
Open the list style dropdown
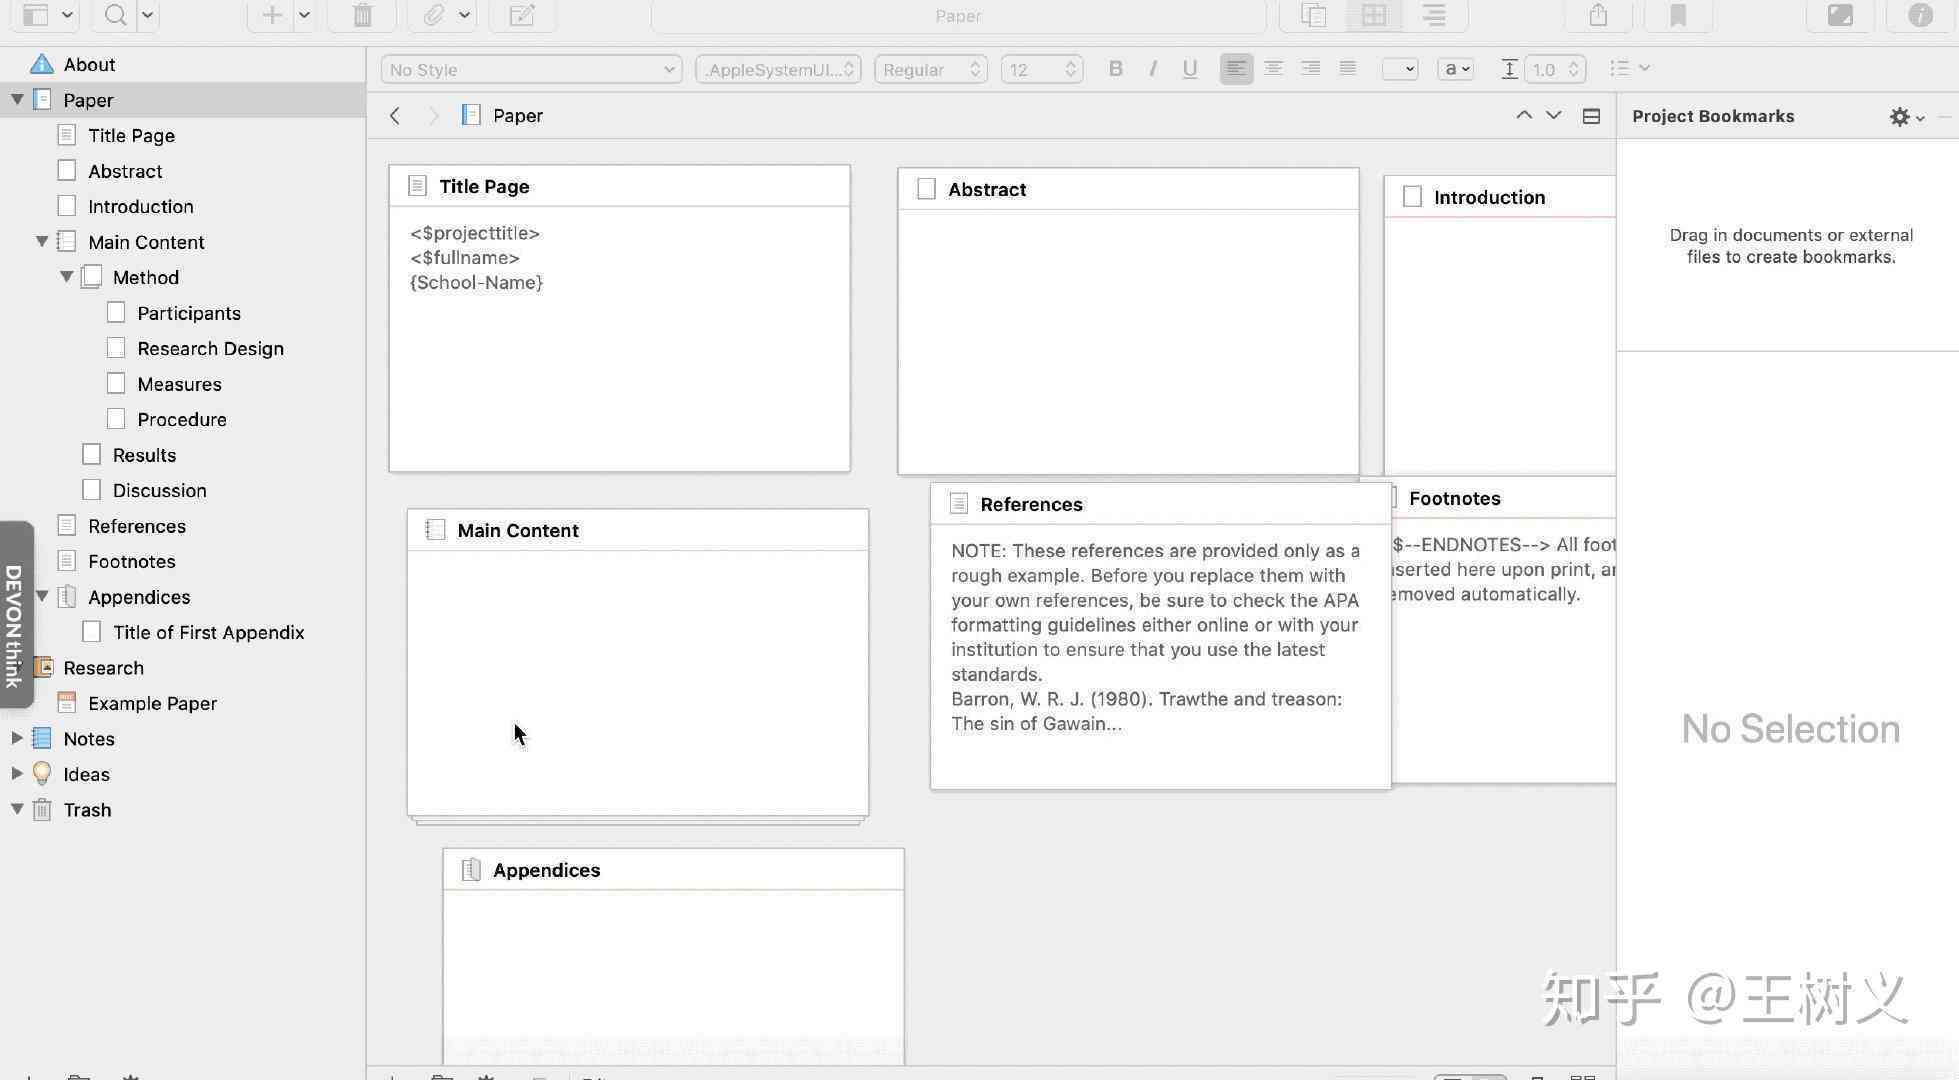tap(1629, 68)
